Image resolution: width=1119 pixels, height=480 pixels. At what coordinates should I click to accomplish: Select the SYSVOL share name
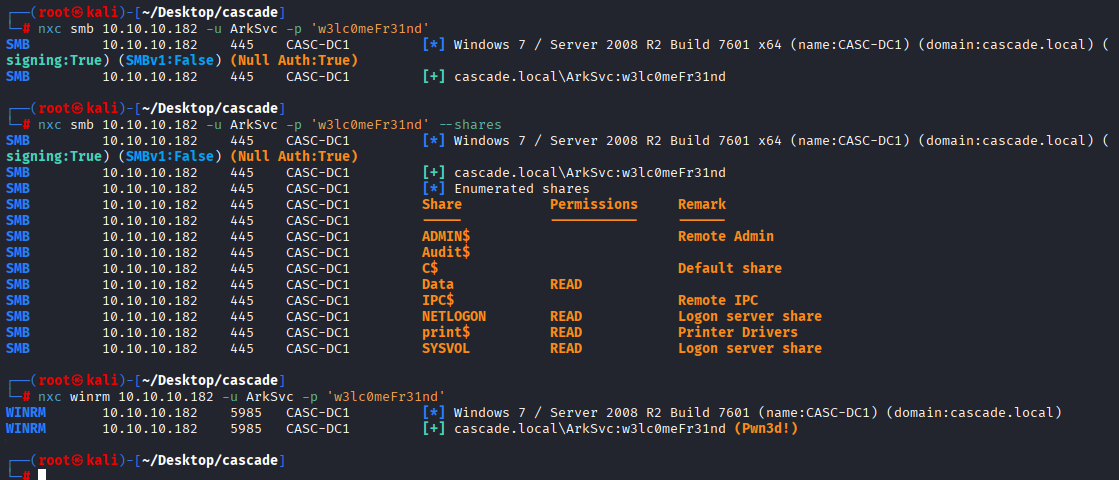pos(446,348)
